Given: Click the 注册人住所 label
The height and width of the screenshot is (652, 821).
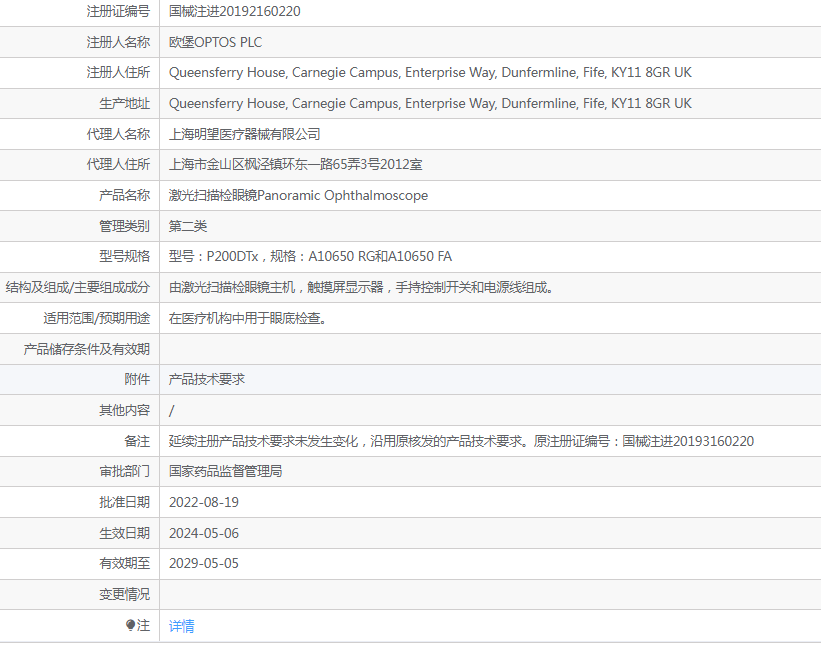Looking at the screenshot, I should [x=118, y=73].
